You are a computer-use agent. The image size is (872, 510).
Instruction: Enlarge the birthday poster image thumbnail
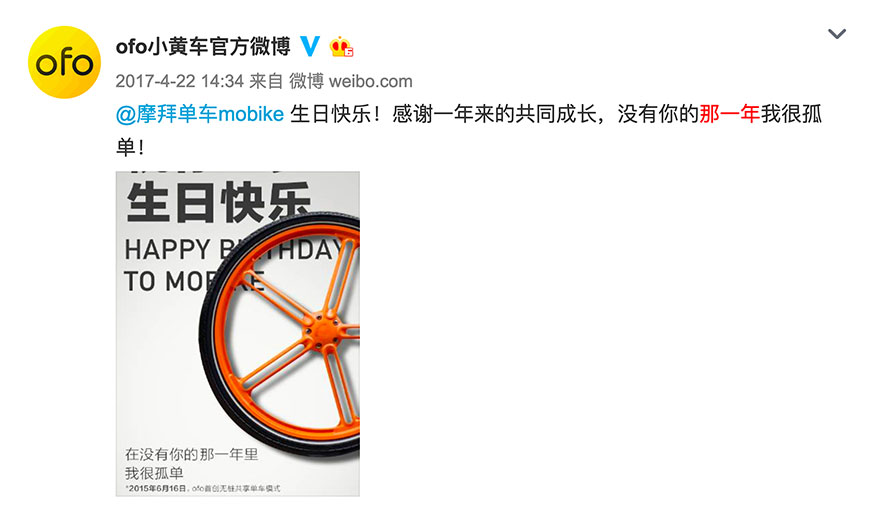click(x=238, y=334)
